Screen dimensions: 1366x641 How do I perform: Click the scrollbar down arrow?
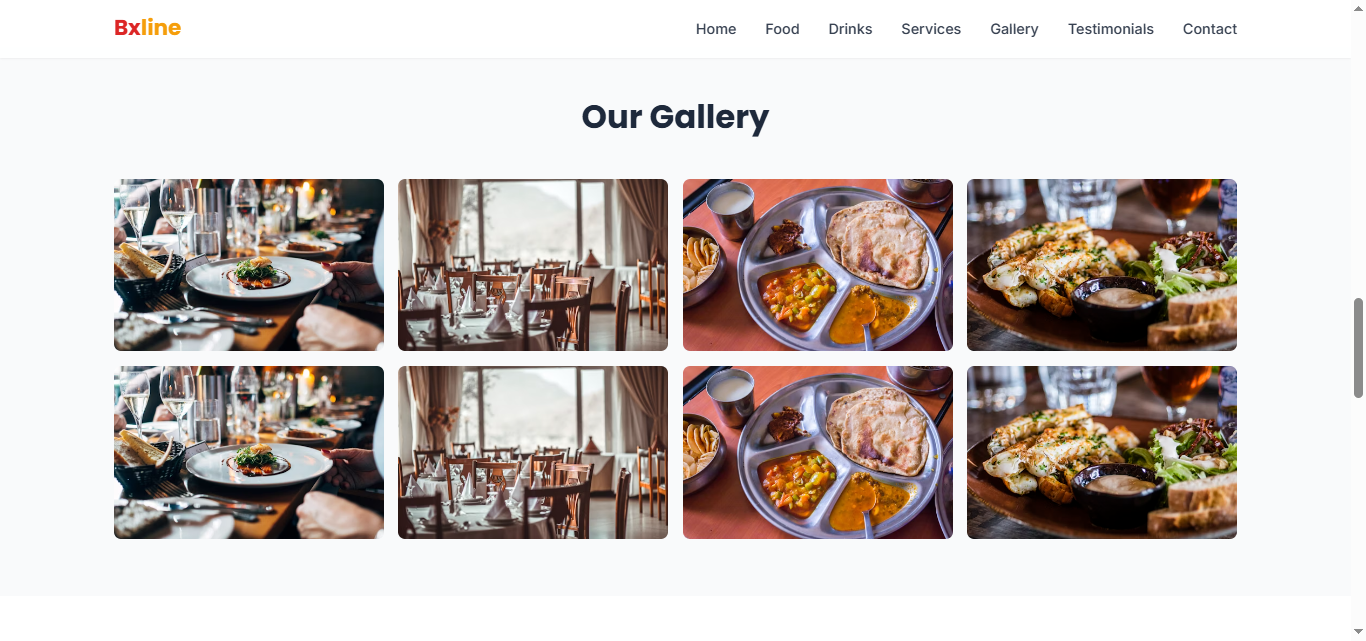pos(1358,633)
